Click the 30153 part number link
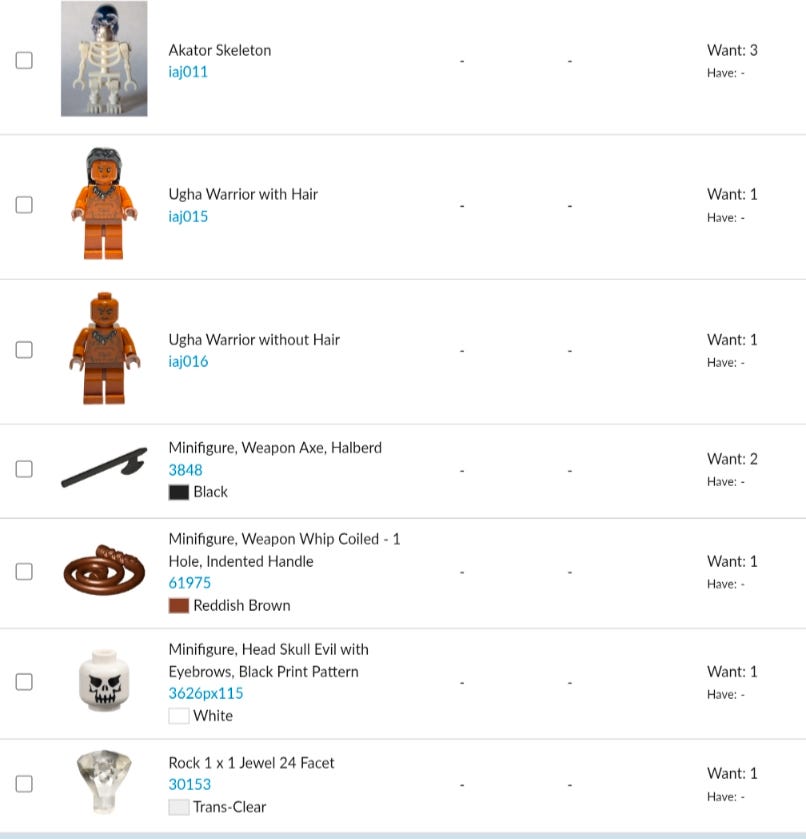The width and height of the screenshot is (806, 839). [189, 784]
